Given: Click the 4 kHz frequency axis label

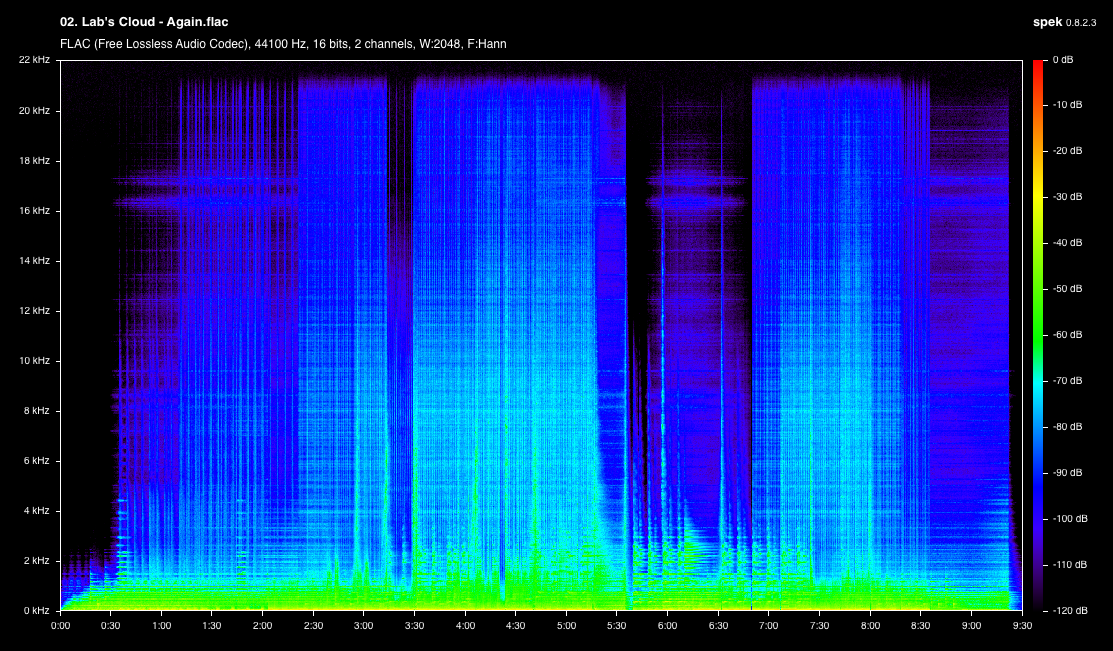Looking at the screenshot, I should [x=36, y=510].
